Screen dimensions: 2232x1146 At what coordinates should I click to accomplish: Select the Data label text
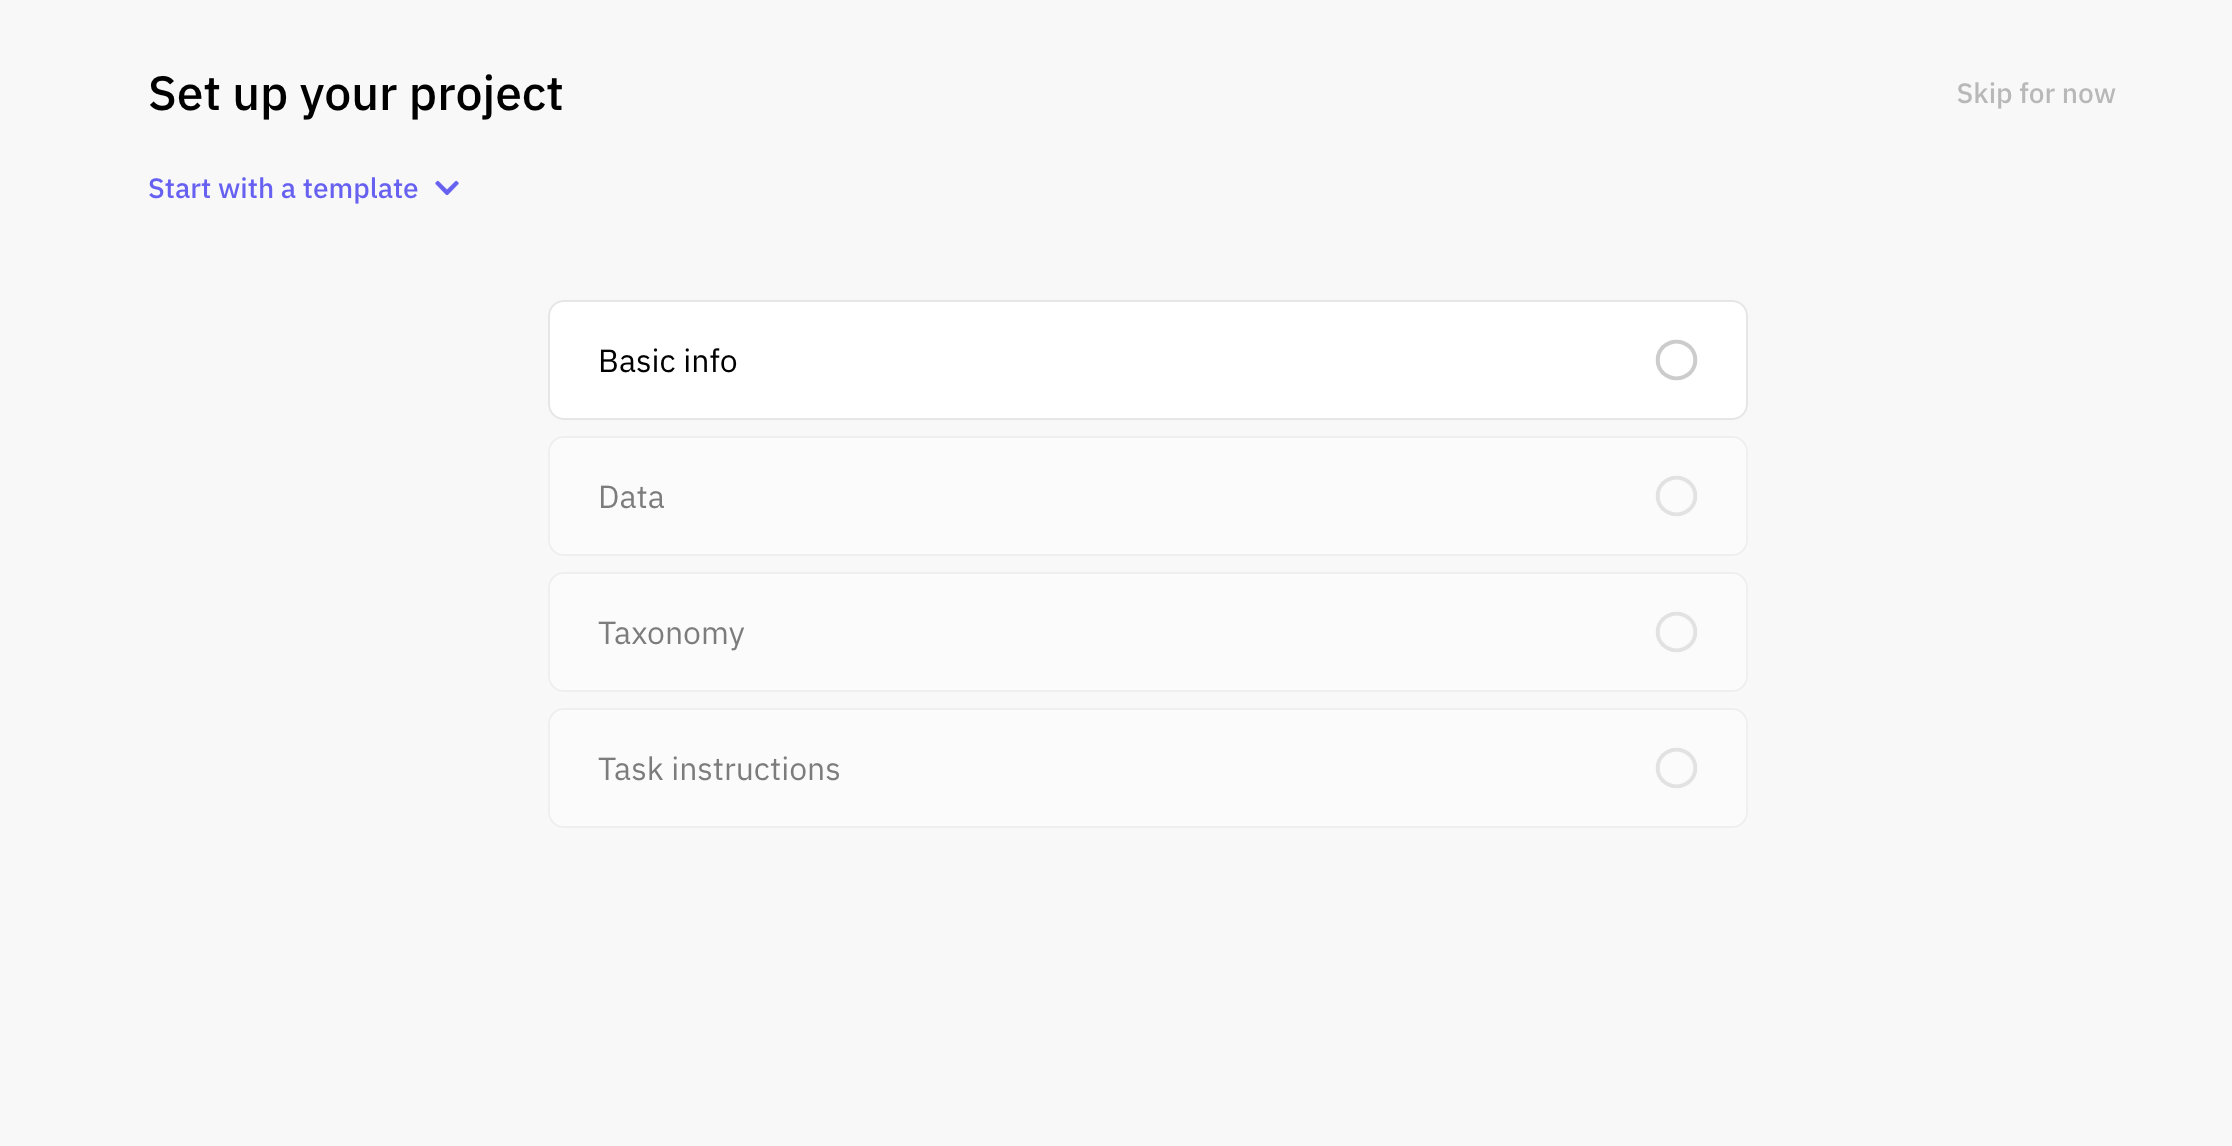click(631, 497)
